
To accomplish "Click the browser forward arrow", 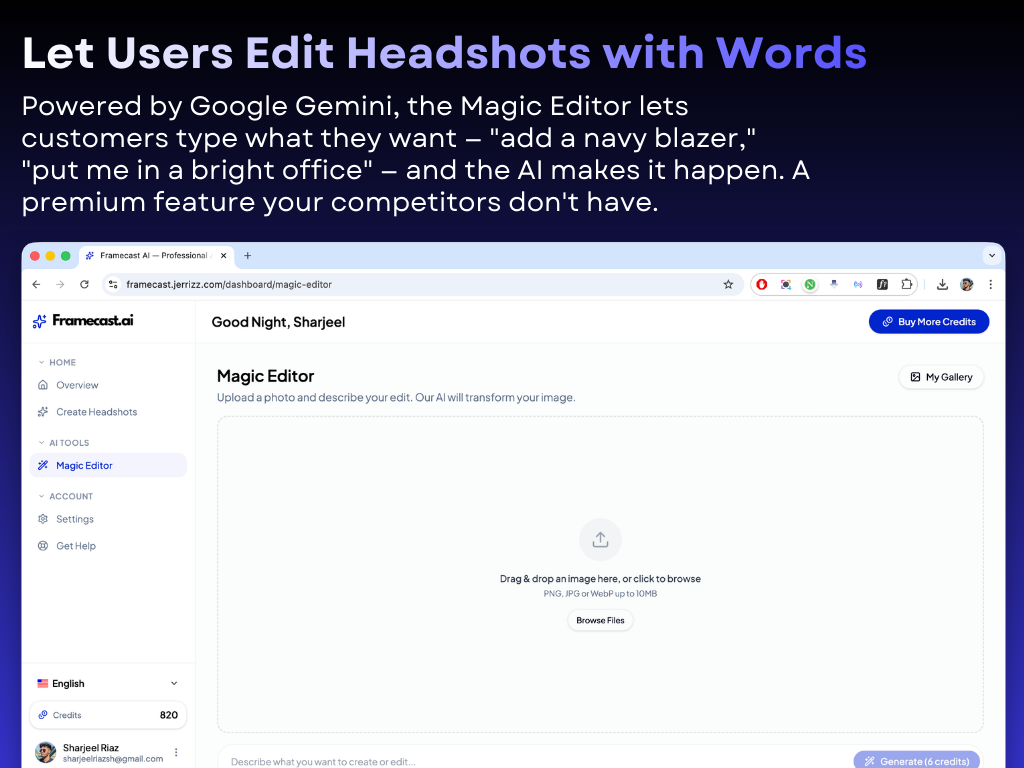I will (60, 284).
